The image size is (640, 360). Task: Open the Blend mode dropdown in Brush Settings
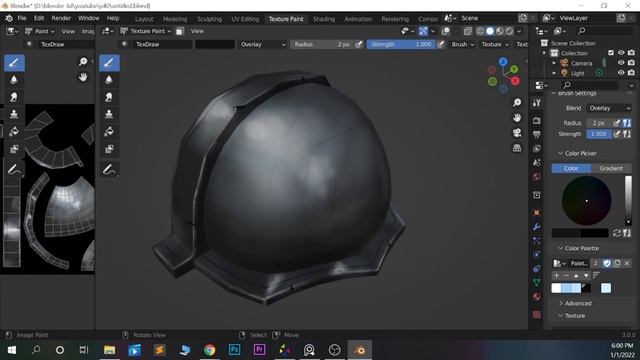[x=609, y=108]
